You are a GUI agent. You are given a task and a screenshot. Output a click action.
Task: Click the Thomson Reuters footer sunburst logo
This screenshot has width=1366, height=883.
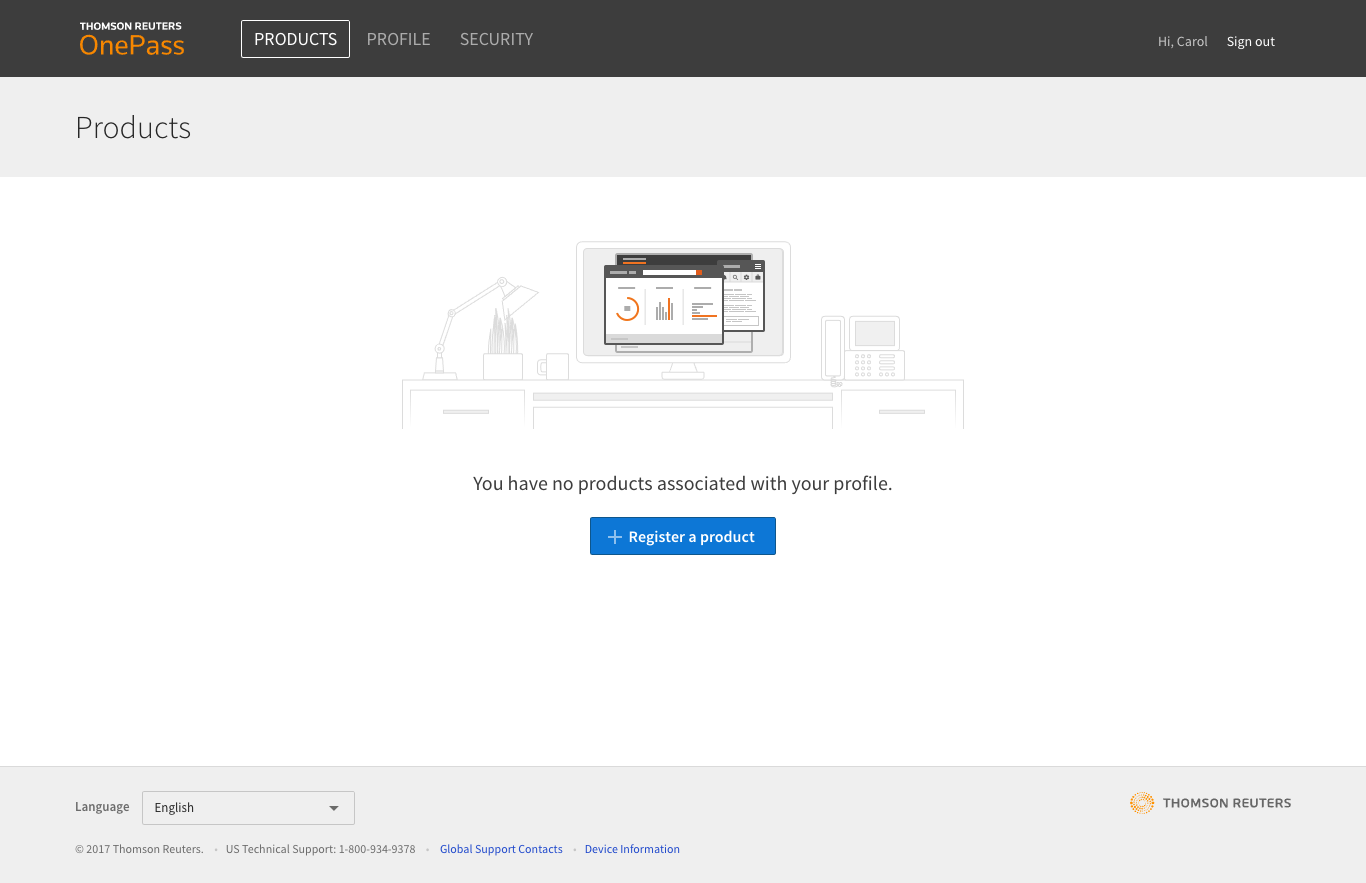[1141, 803]
